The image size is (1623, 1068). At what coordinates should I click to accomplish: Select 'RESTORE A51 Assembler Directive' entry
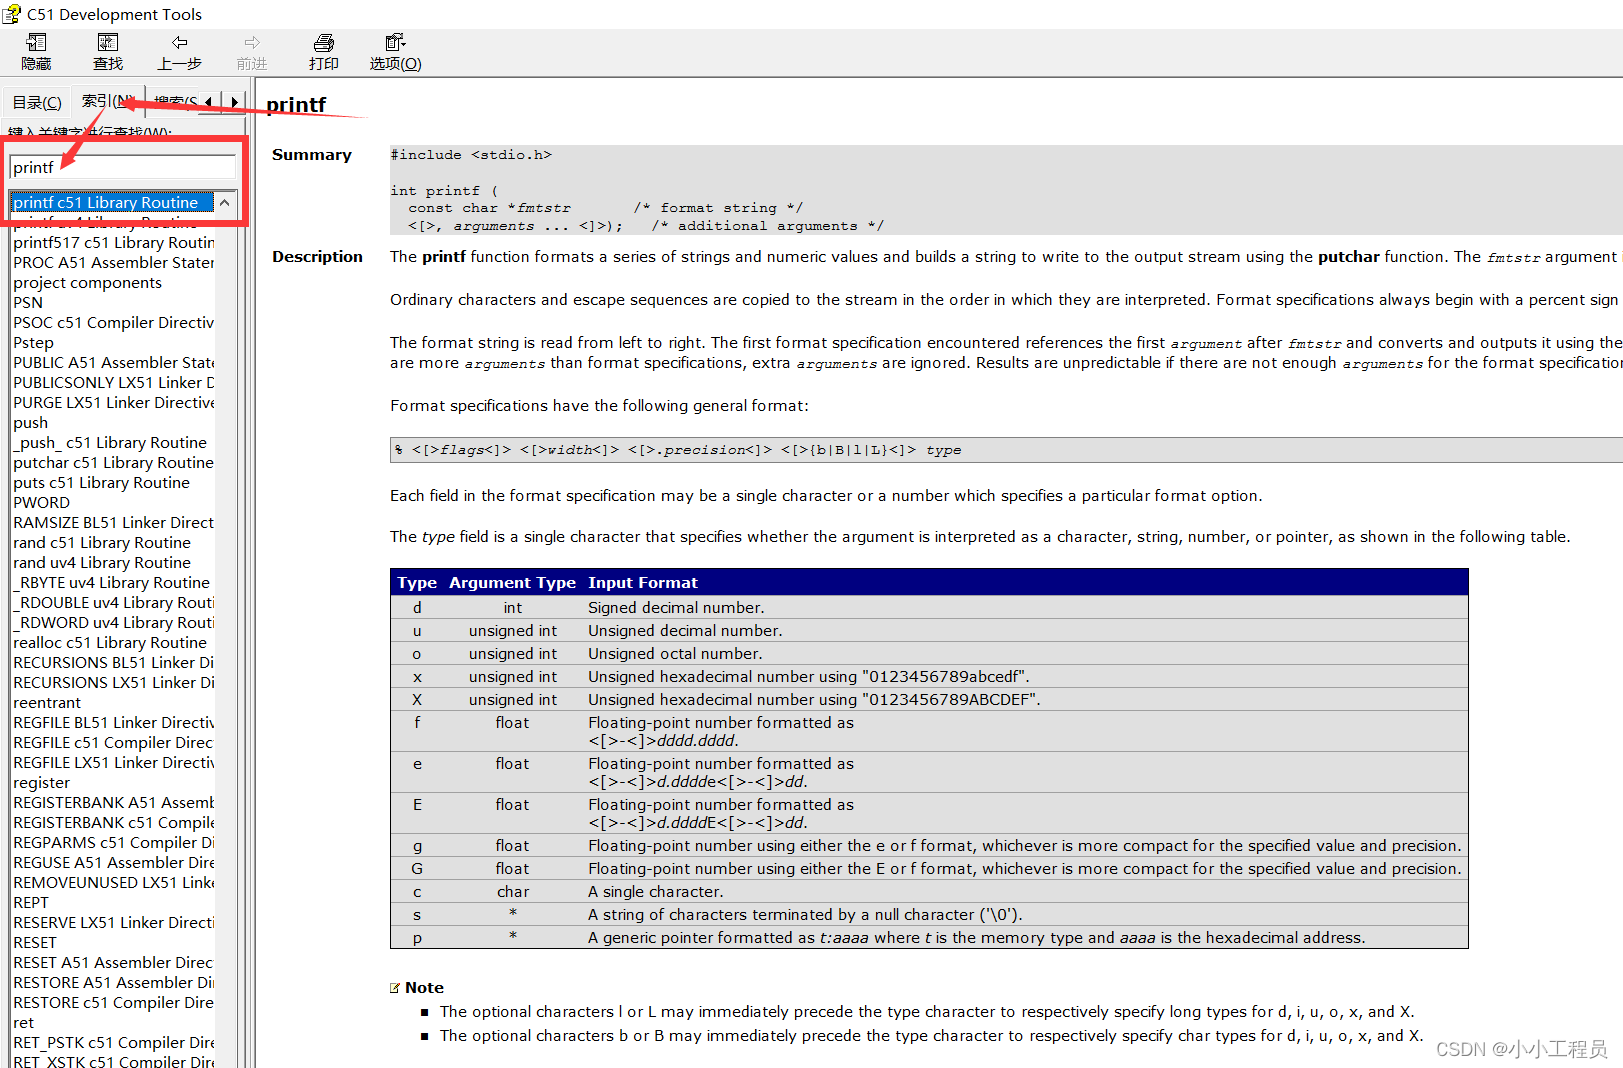(x=113, y=982)
